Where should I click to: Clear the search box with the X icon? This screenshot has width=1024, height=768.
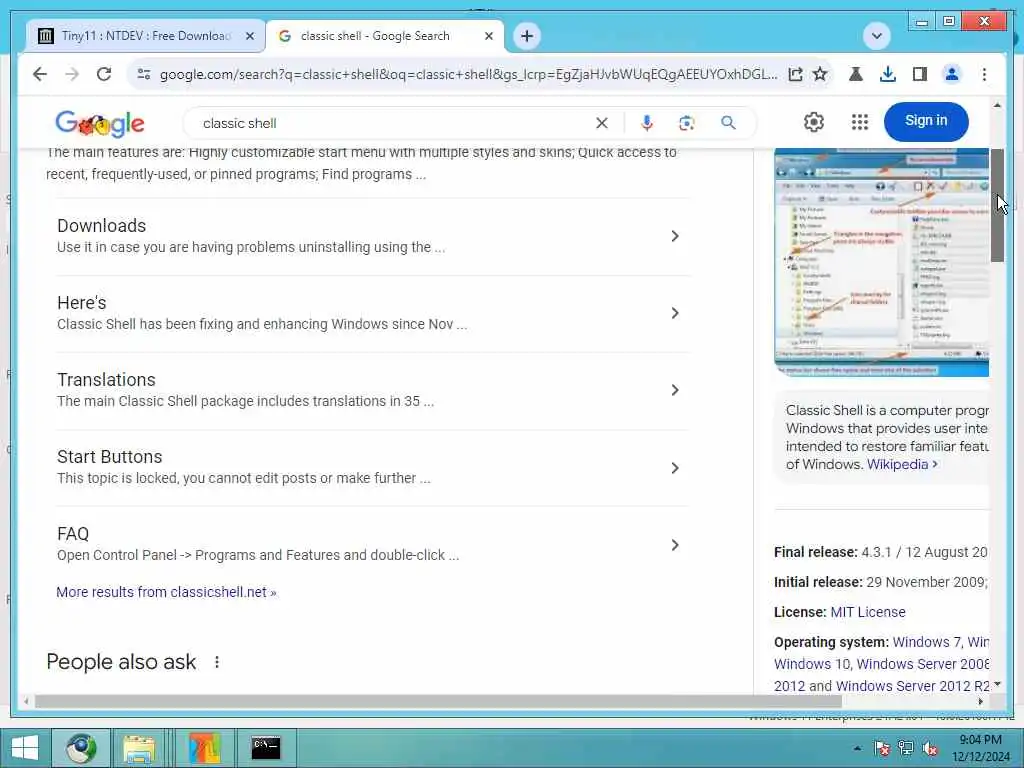[x=602, y=123]
